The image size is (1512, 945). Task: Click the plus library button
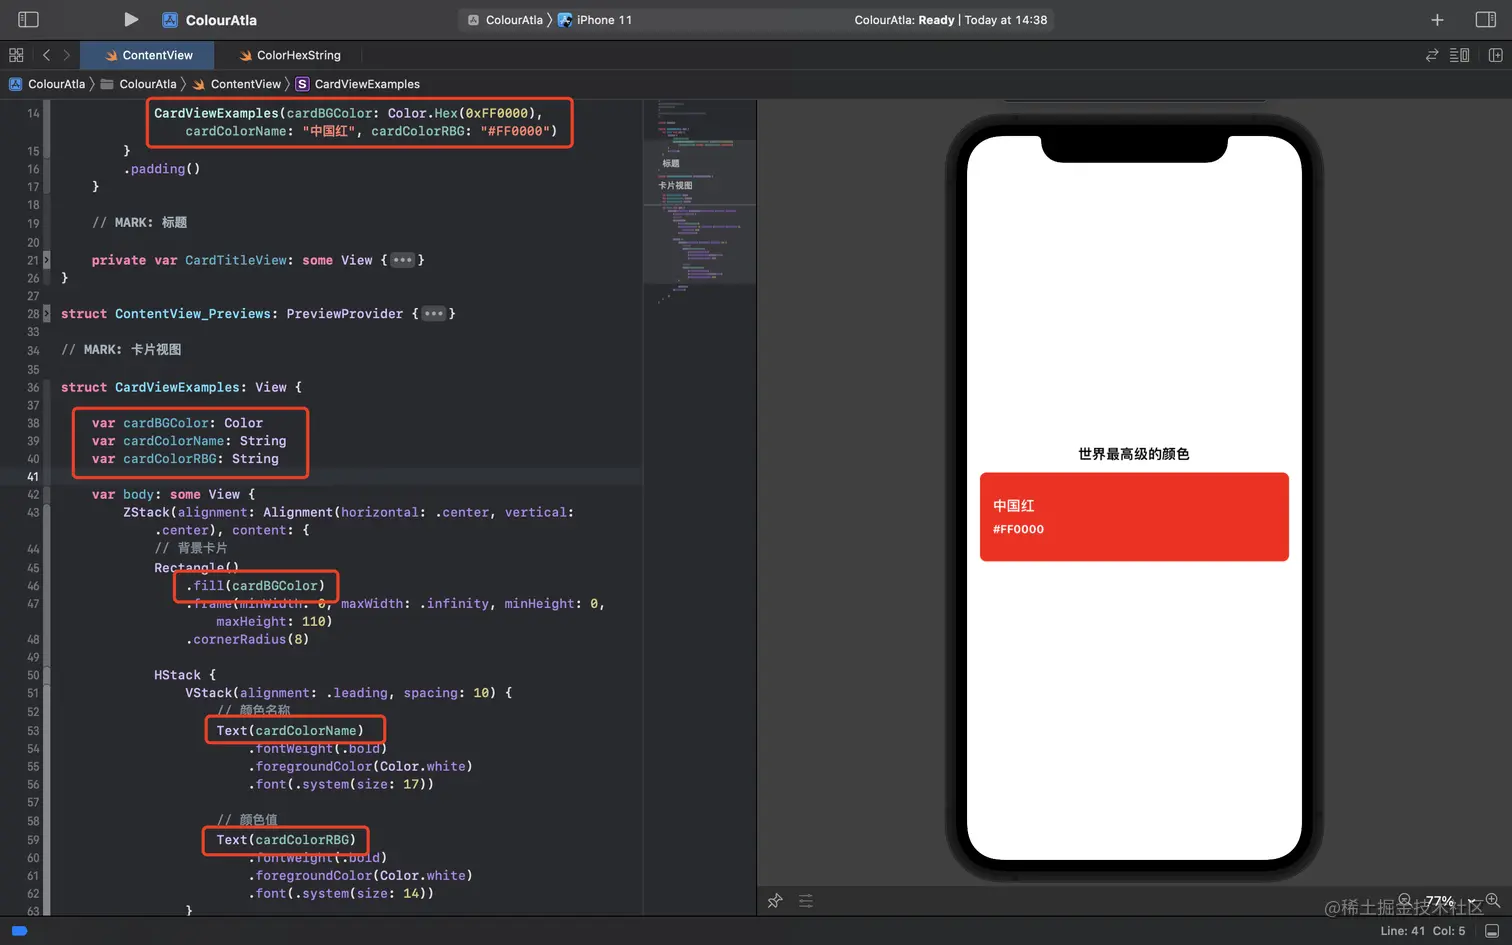[x=1437, y=20]
